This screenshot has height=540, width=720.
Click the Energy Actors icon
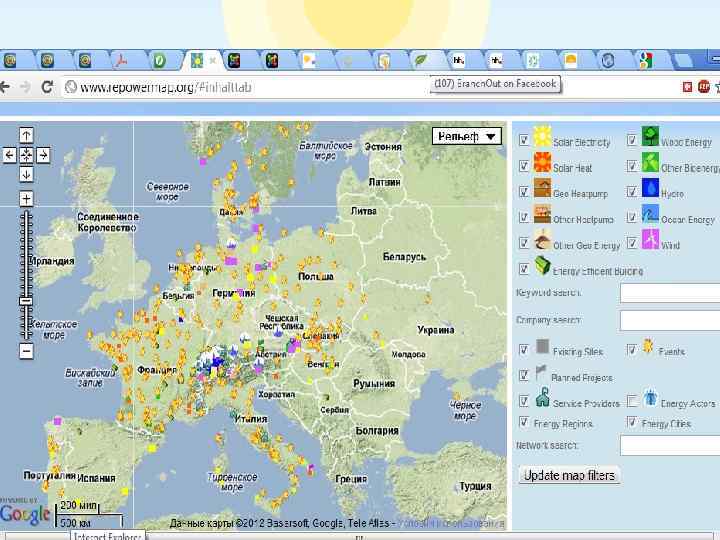[x=650, y=397]
